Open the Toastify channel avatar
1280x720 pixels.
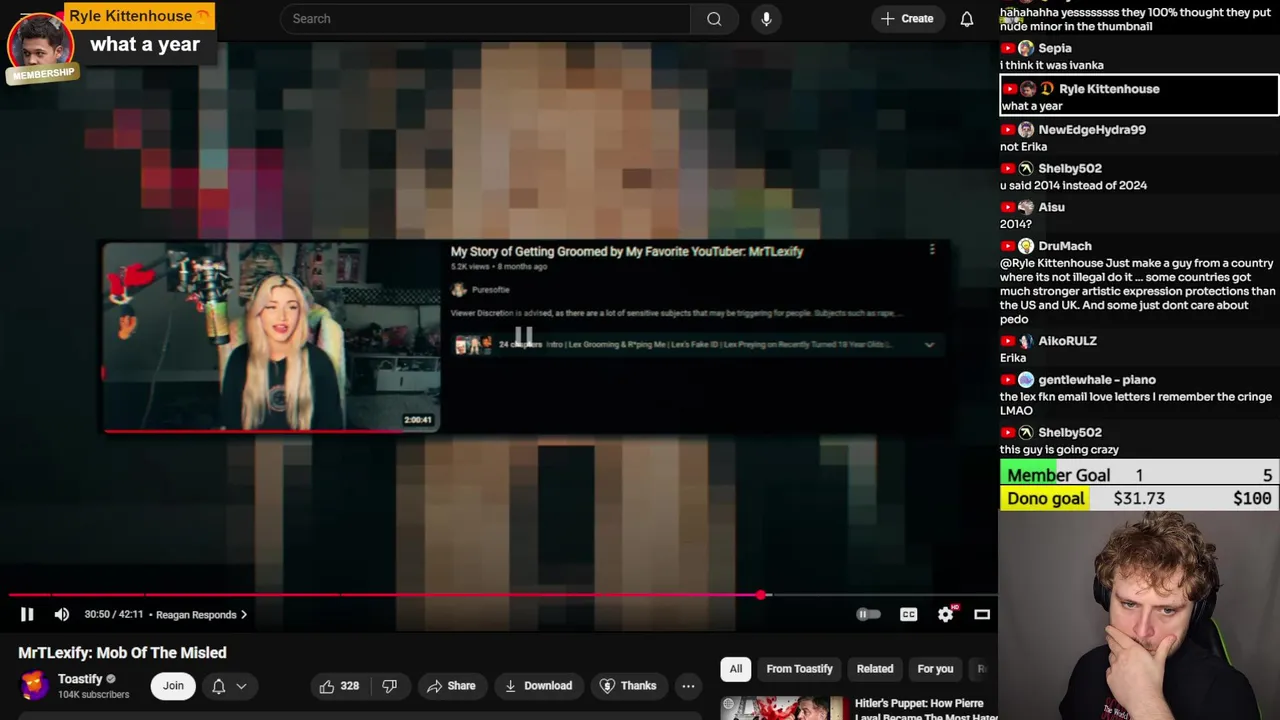[34, 685]
